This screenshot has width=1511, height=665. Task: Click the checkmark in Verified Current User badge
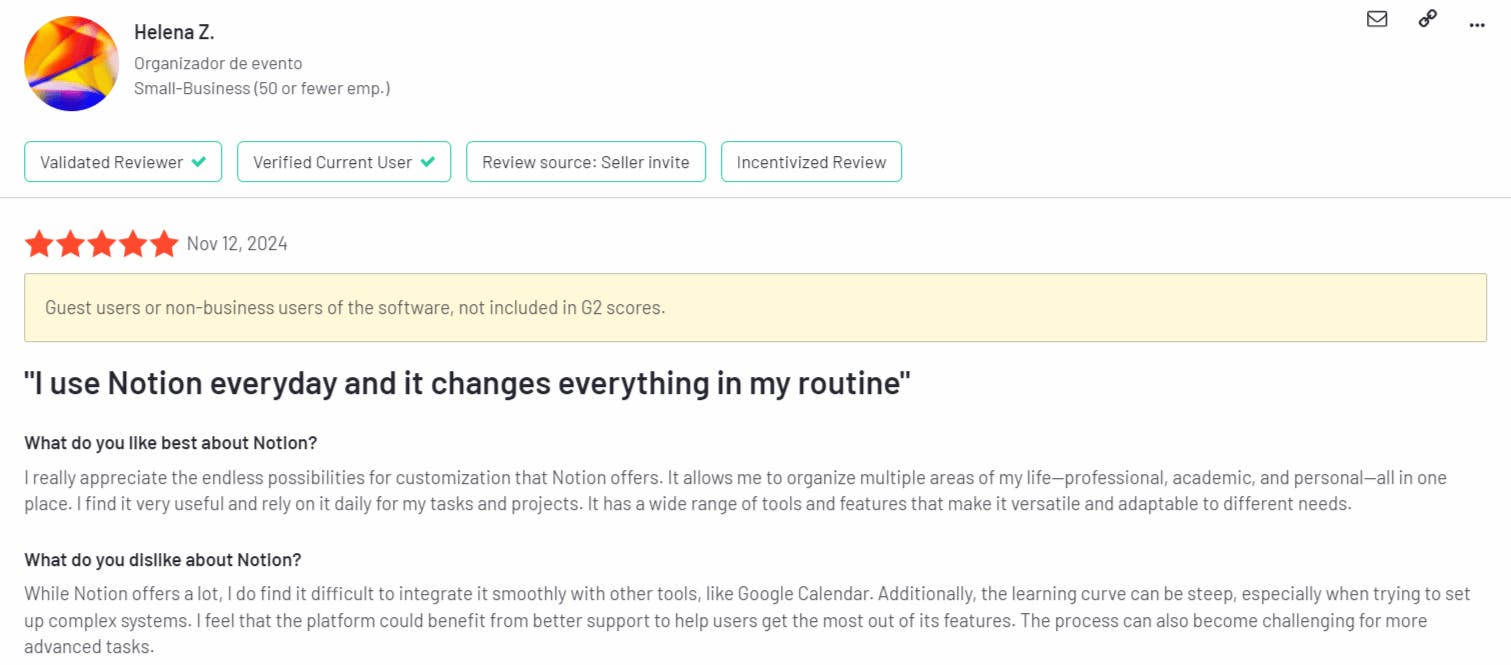coord(428,161)
